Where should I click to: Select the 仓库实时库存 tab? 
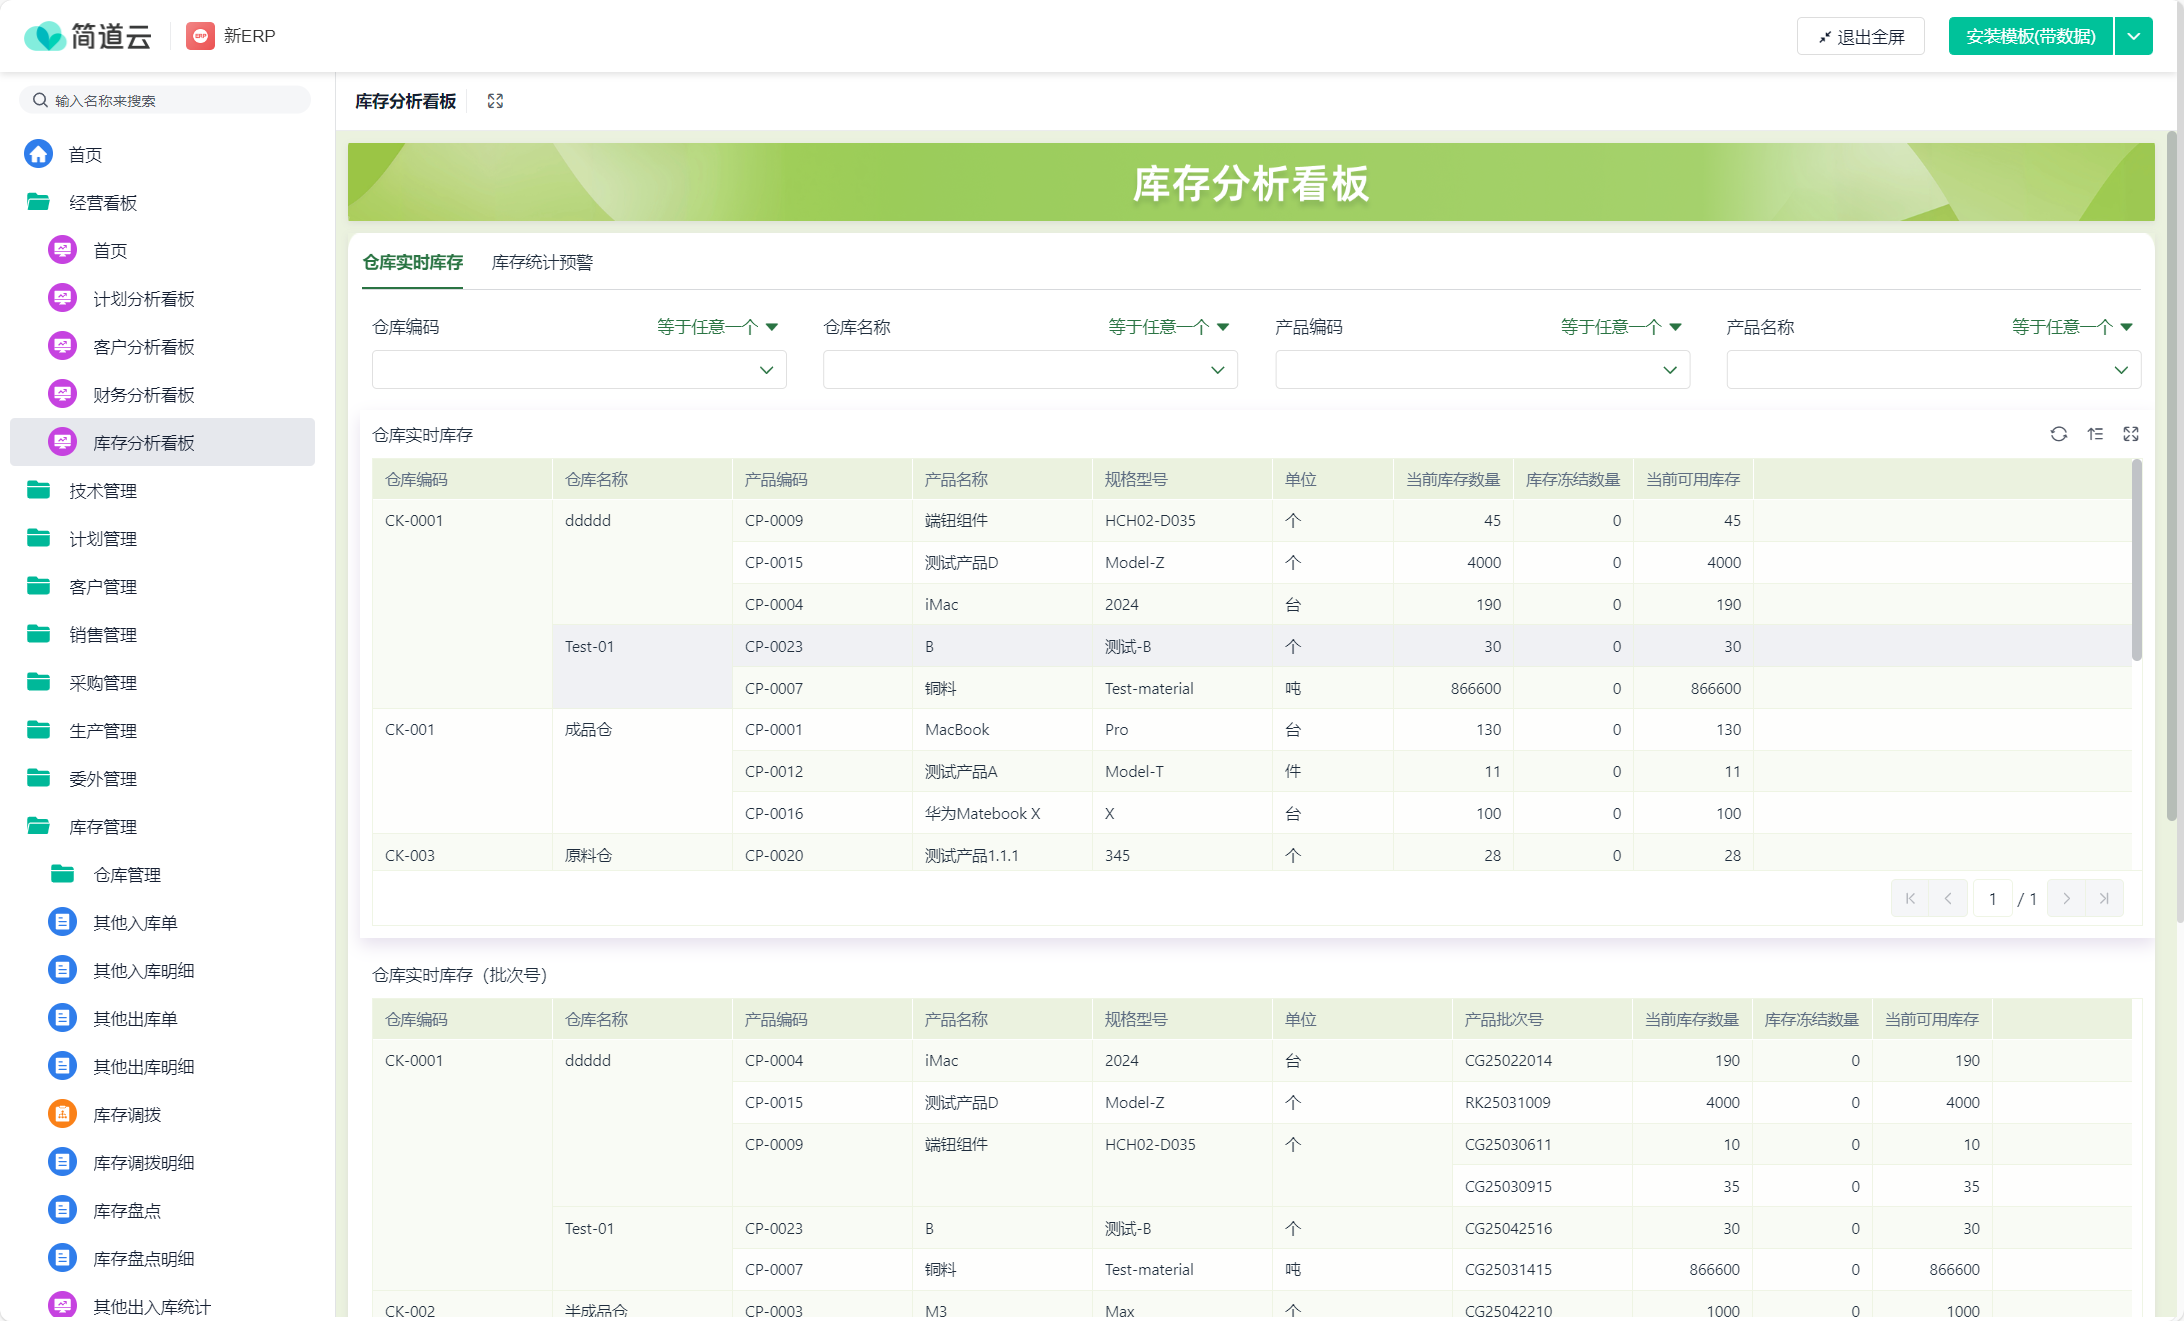[412, 262]
